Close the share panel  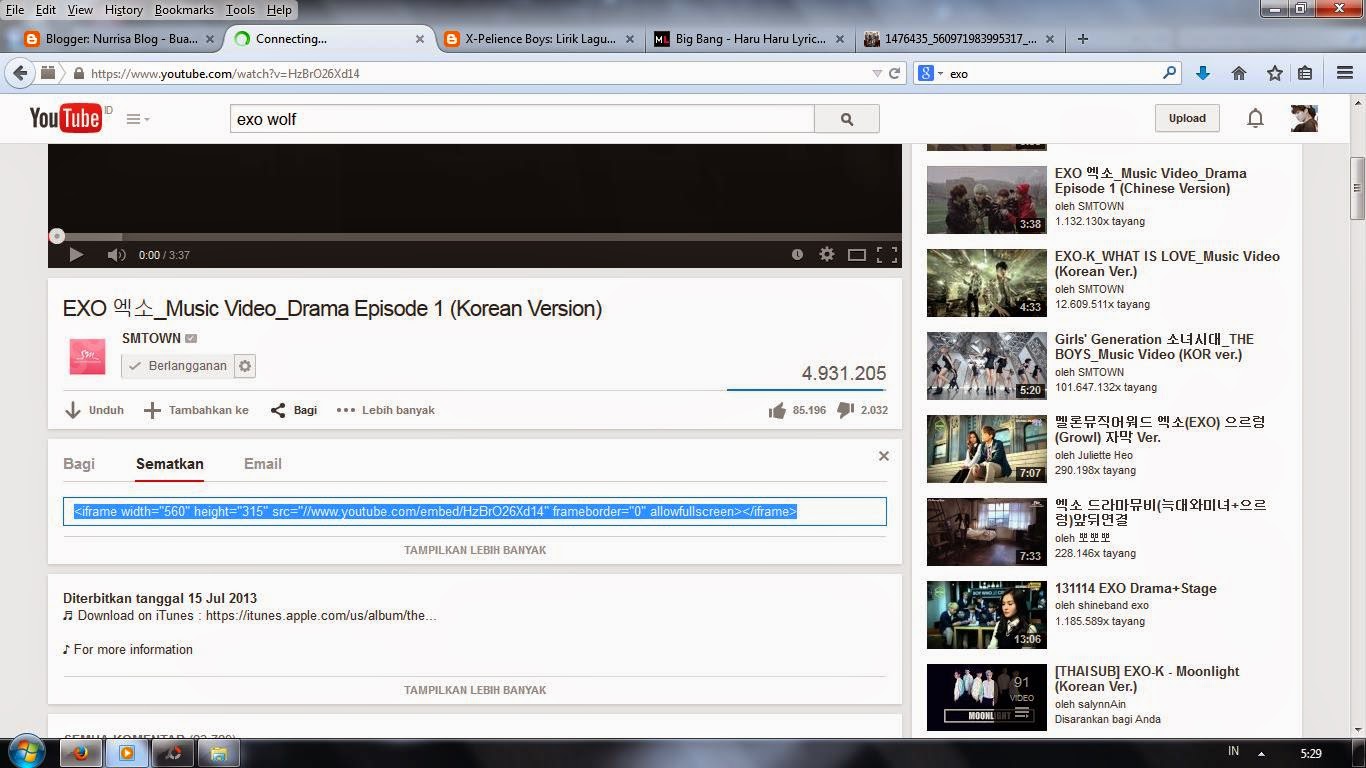point(884,456)
